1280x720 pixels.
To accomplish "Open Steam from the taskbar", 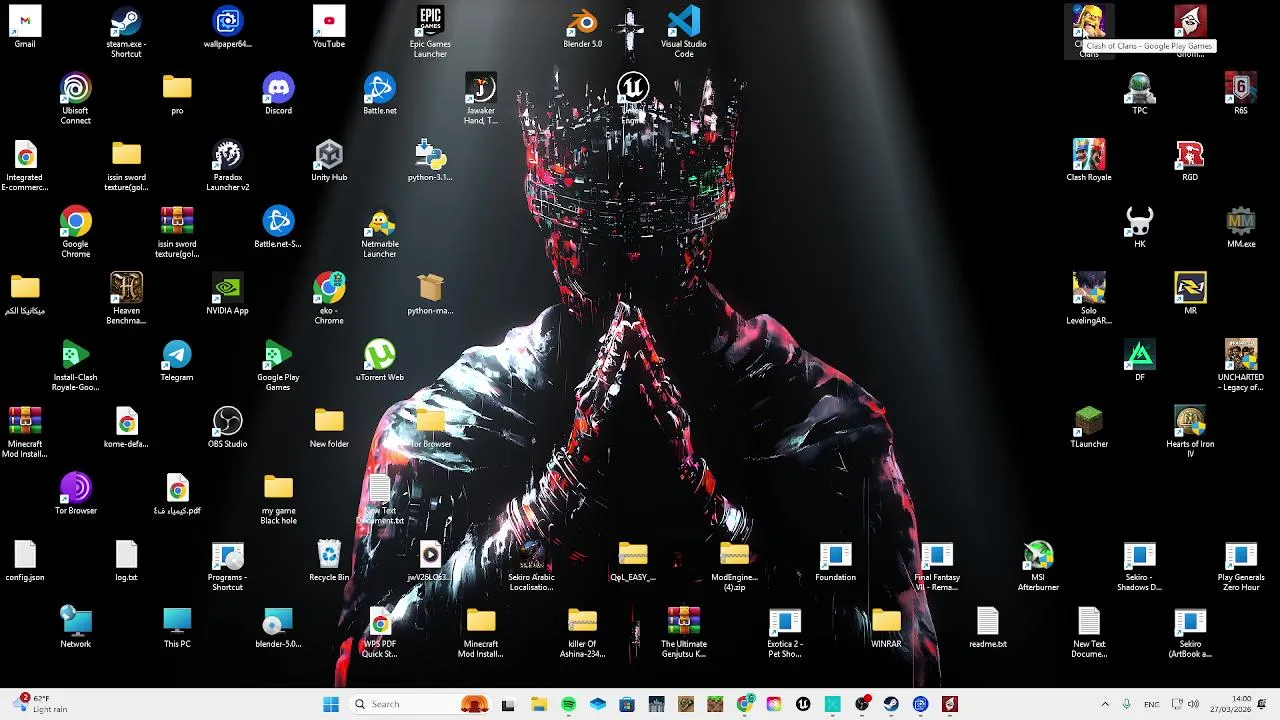I will [891, 704].
